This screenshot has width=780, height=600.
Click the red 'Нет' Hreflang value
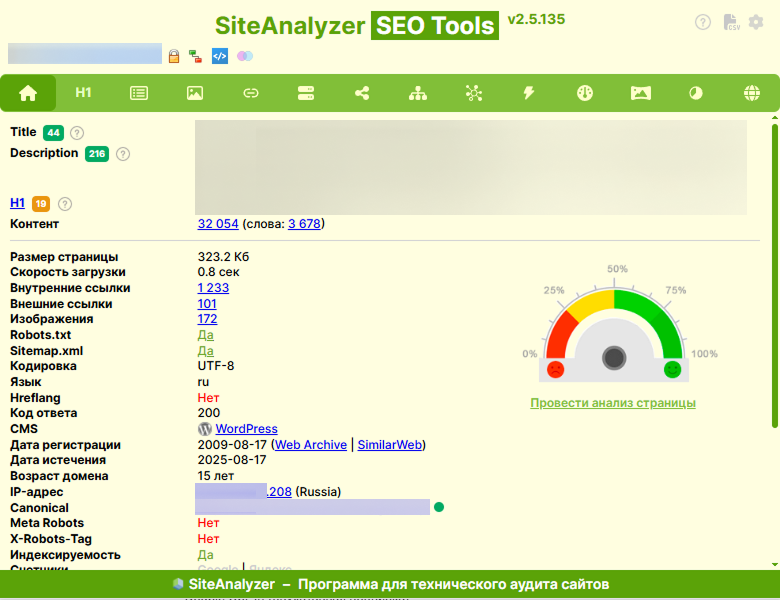pyautogui.click(x=208, y=398)
